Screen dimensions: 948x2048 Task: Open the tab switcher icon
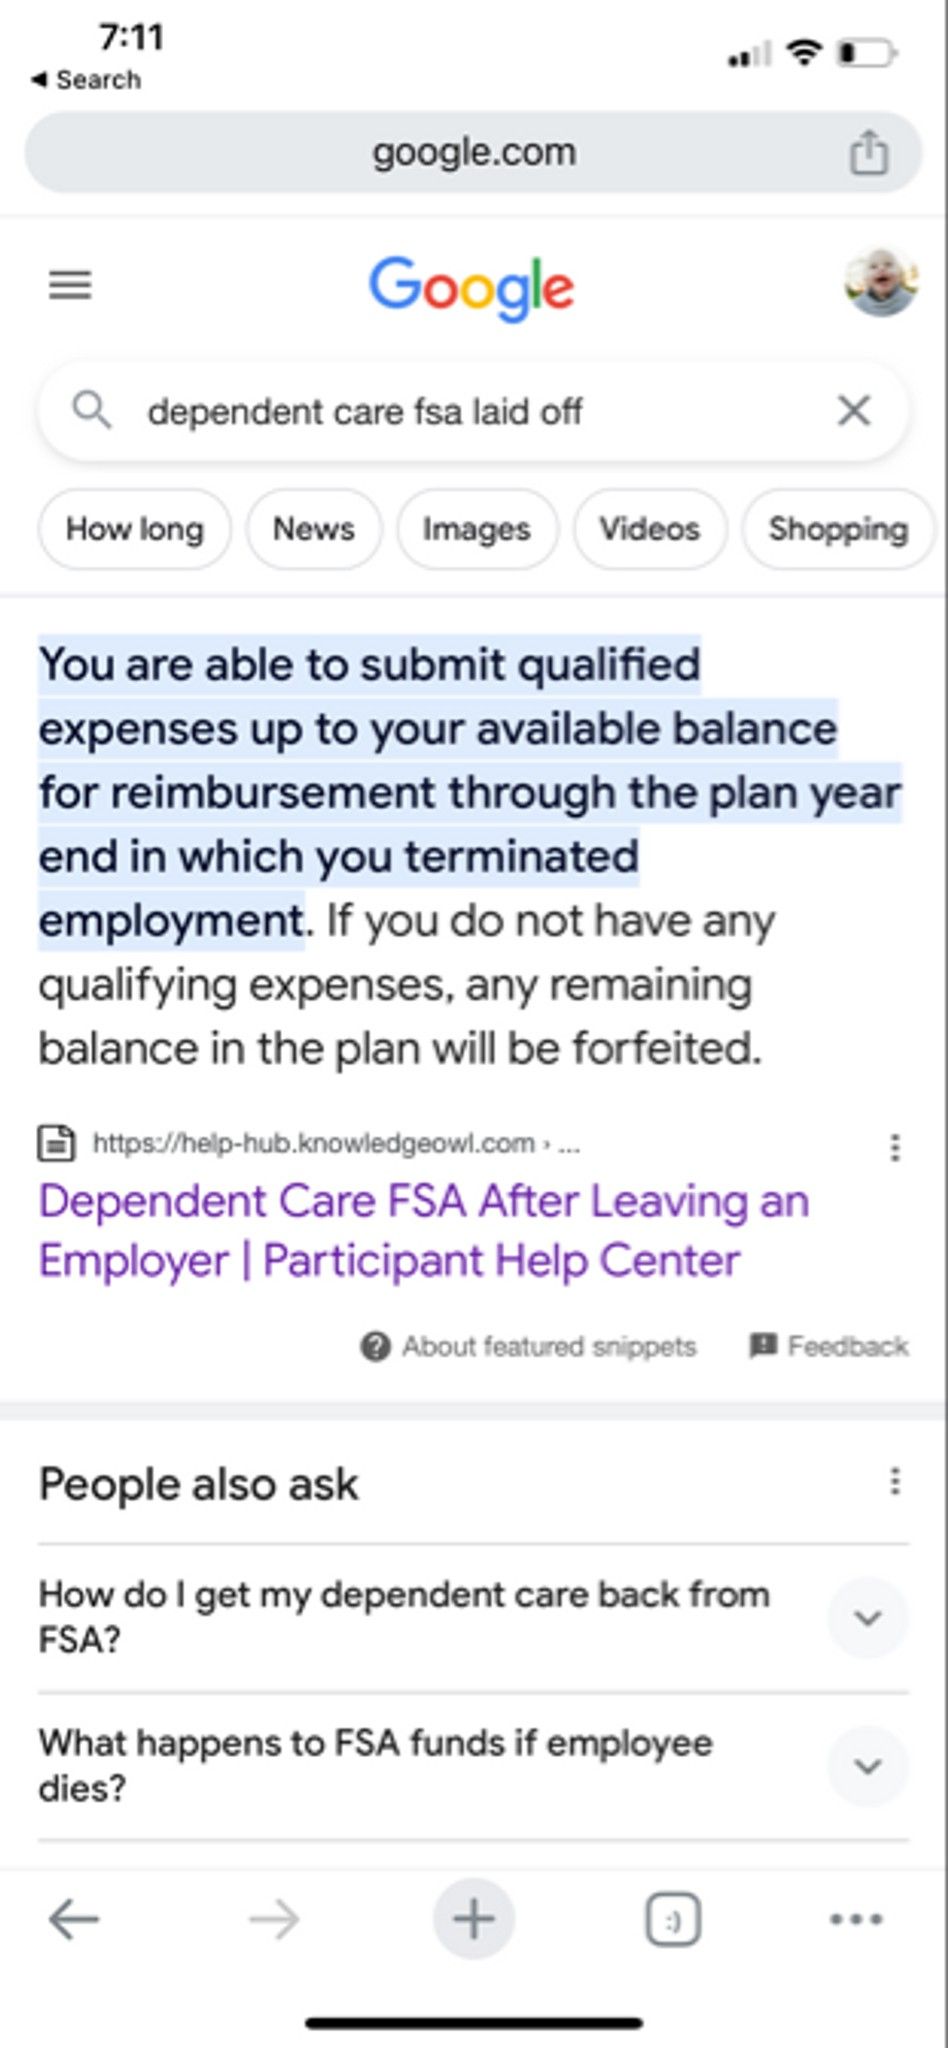pos(673,1919)
